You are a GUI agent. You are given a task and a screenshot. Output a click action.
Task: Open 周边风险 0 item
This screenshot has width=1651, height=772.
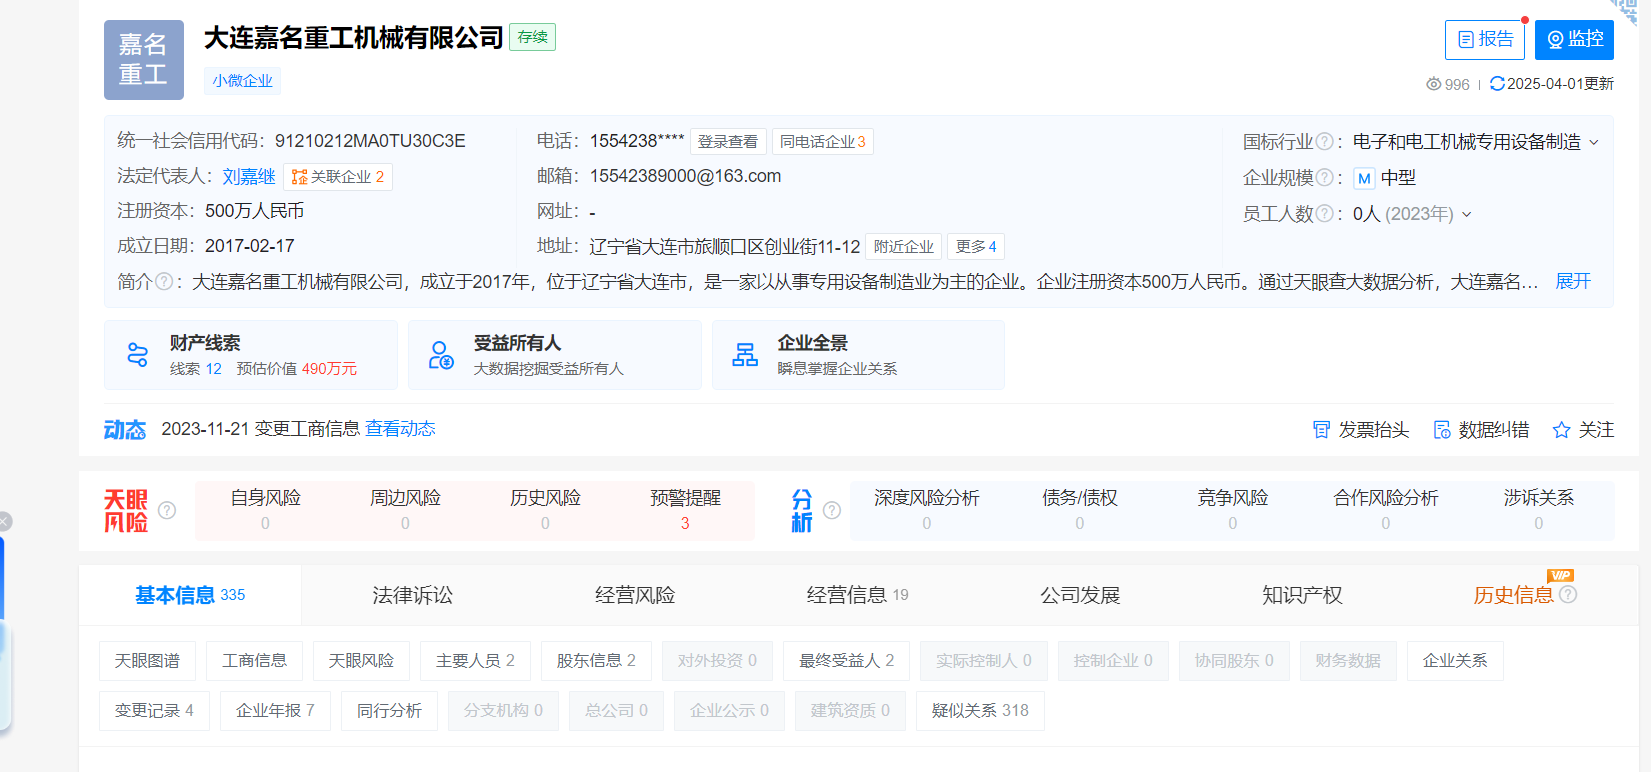click(x=405, y=510)
